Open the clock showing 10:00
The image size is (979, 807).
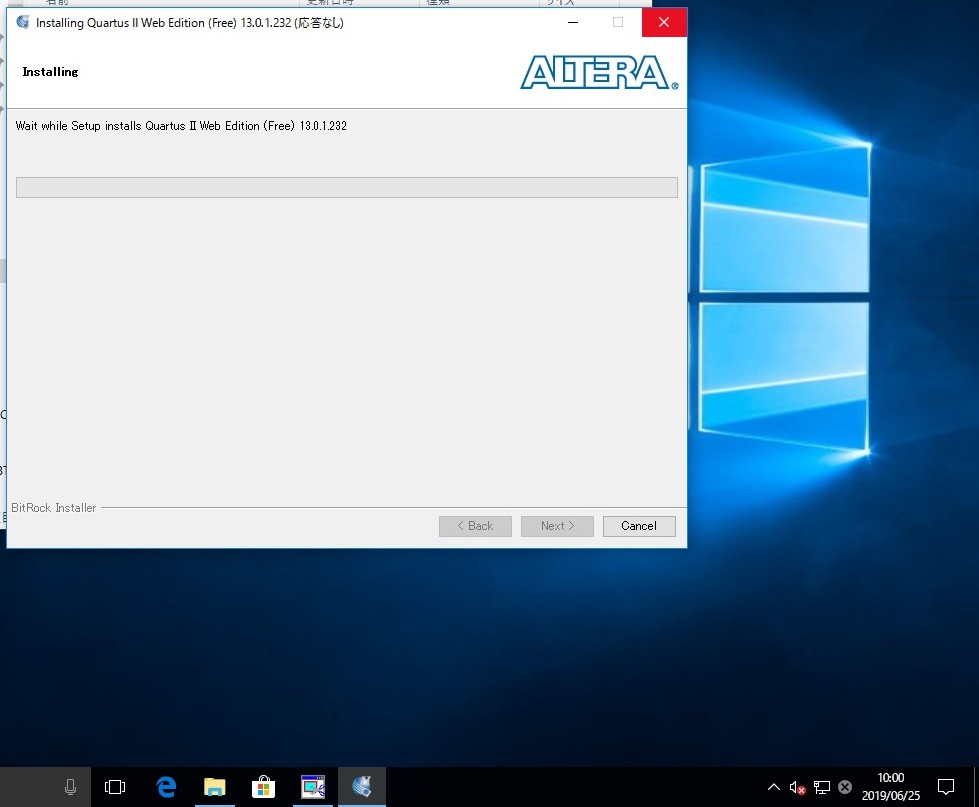tap(890, 787)
